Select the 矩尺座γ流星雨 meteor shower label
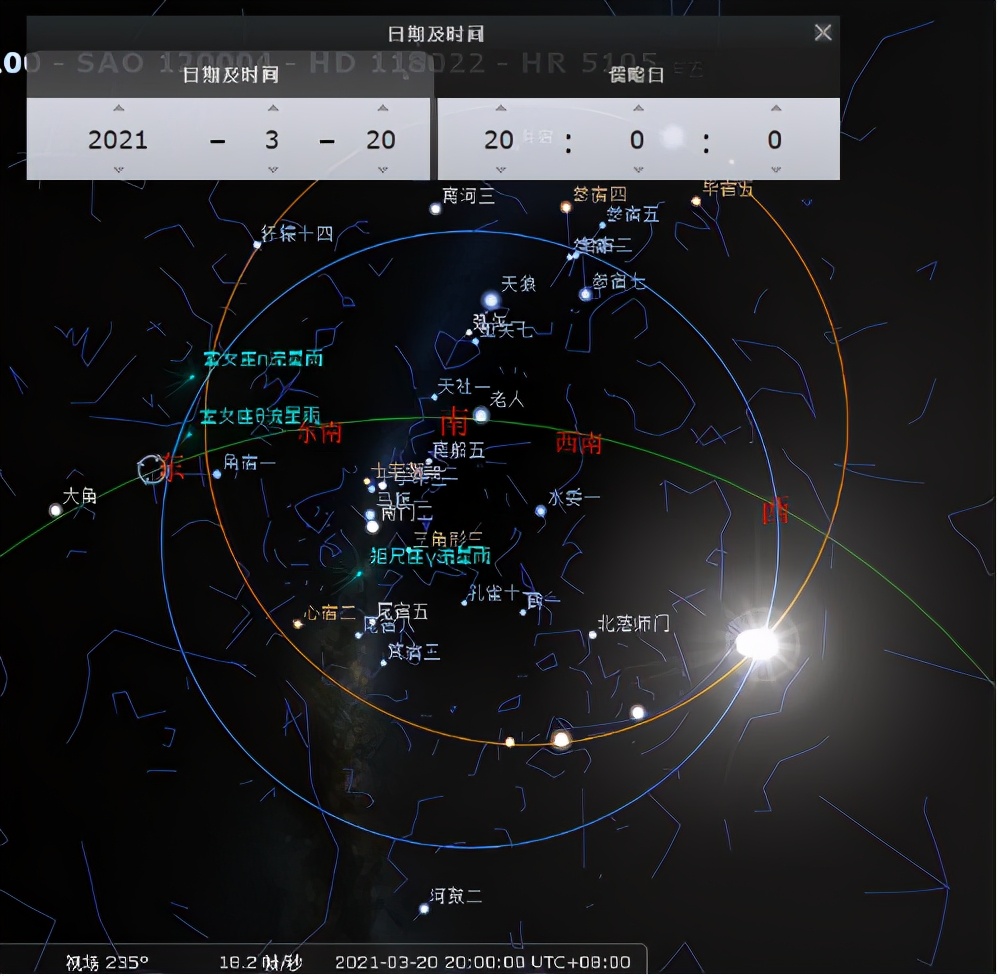The height and width of the screenshot is (976, 998). tap(430, 556)
